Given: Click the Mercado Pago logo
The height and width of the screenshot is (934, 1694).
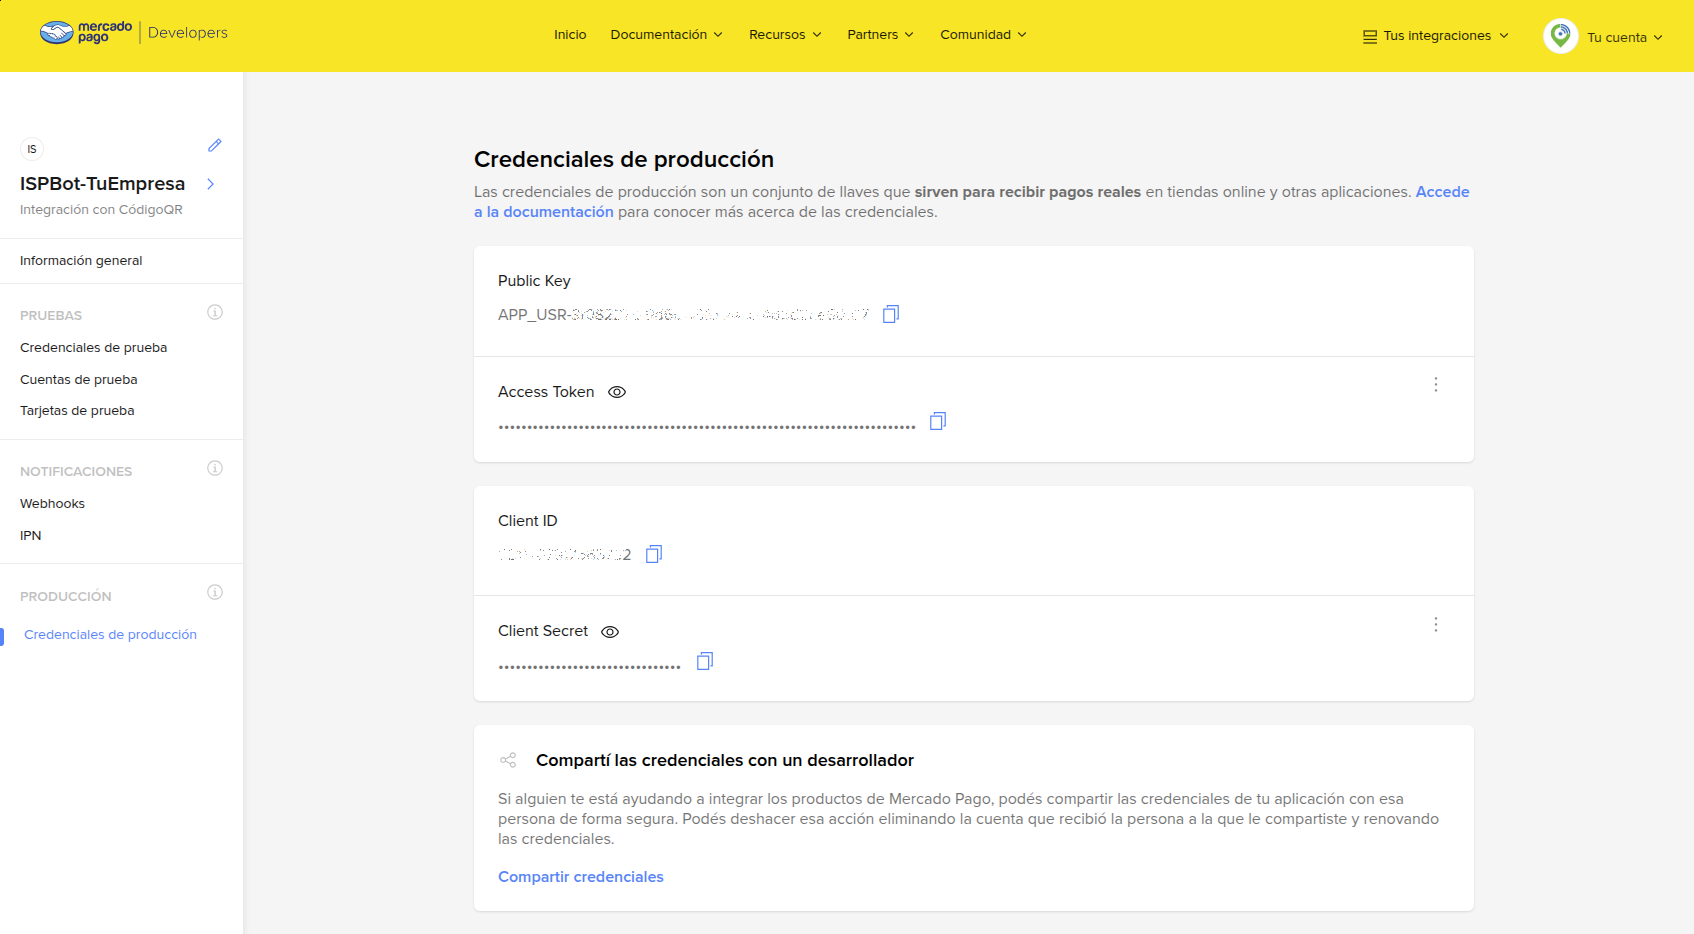Looking at the screenshot, I should (86, 33).
